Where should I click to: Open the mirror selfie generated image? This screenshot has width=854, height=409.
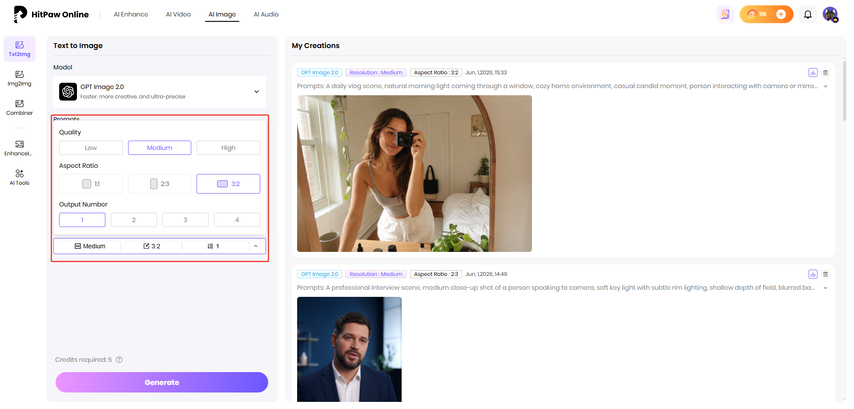point(414,174)
